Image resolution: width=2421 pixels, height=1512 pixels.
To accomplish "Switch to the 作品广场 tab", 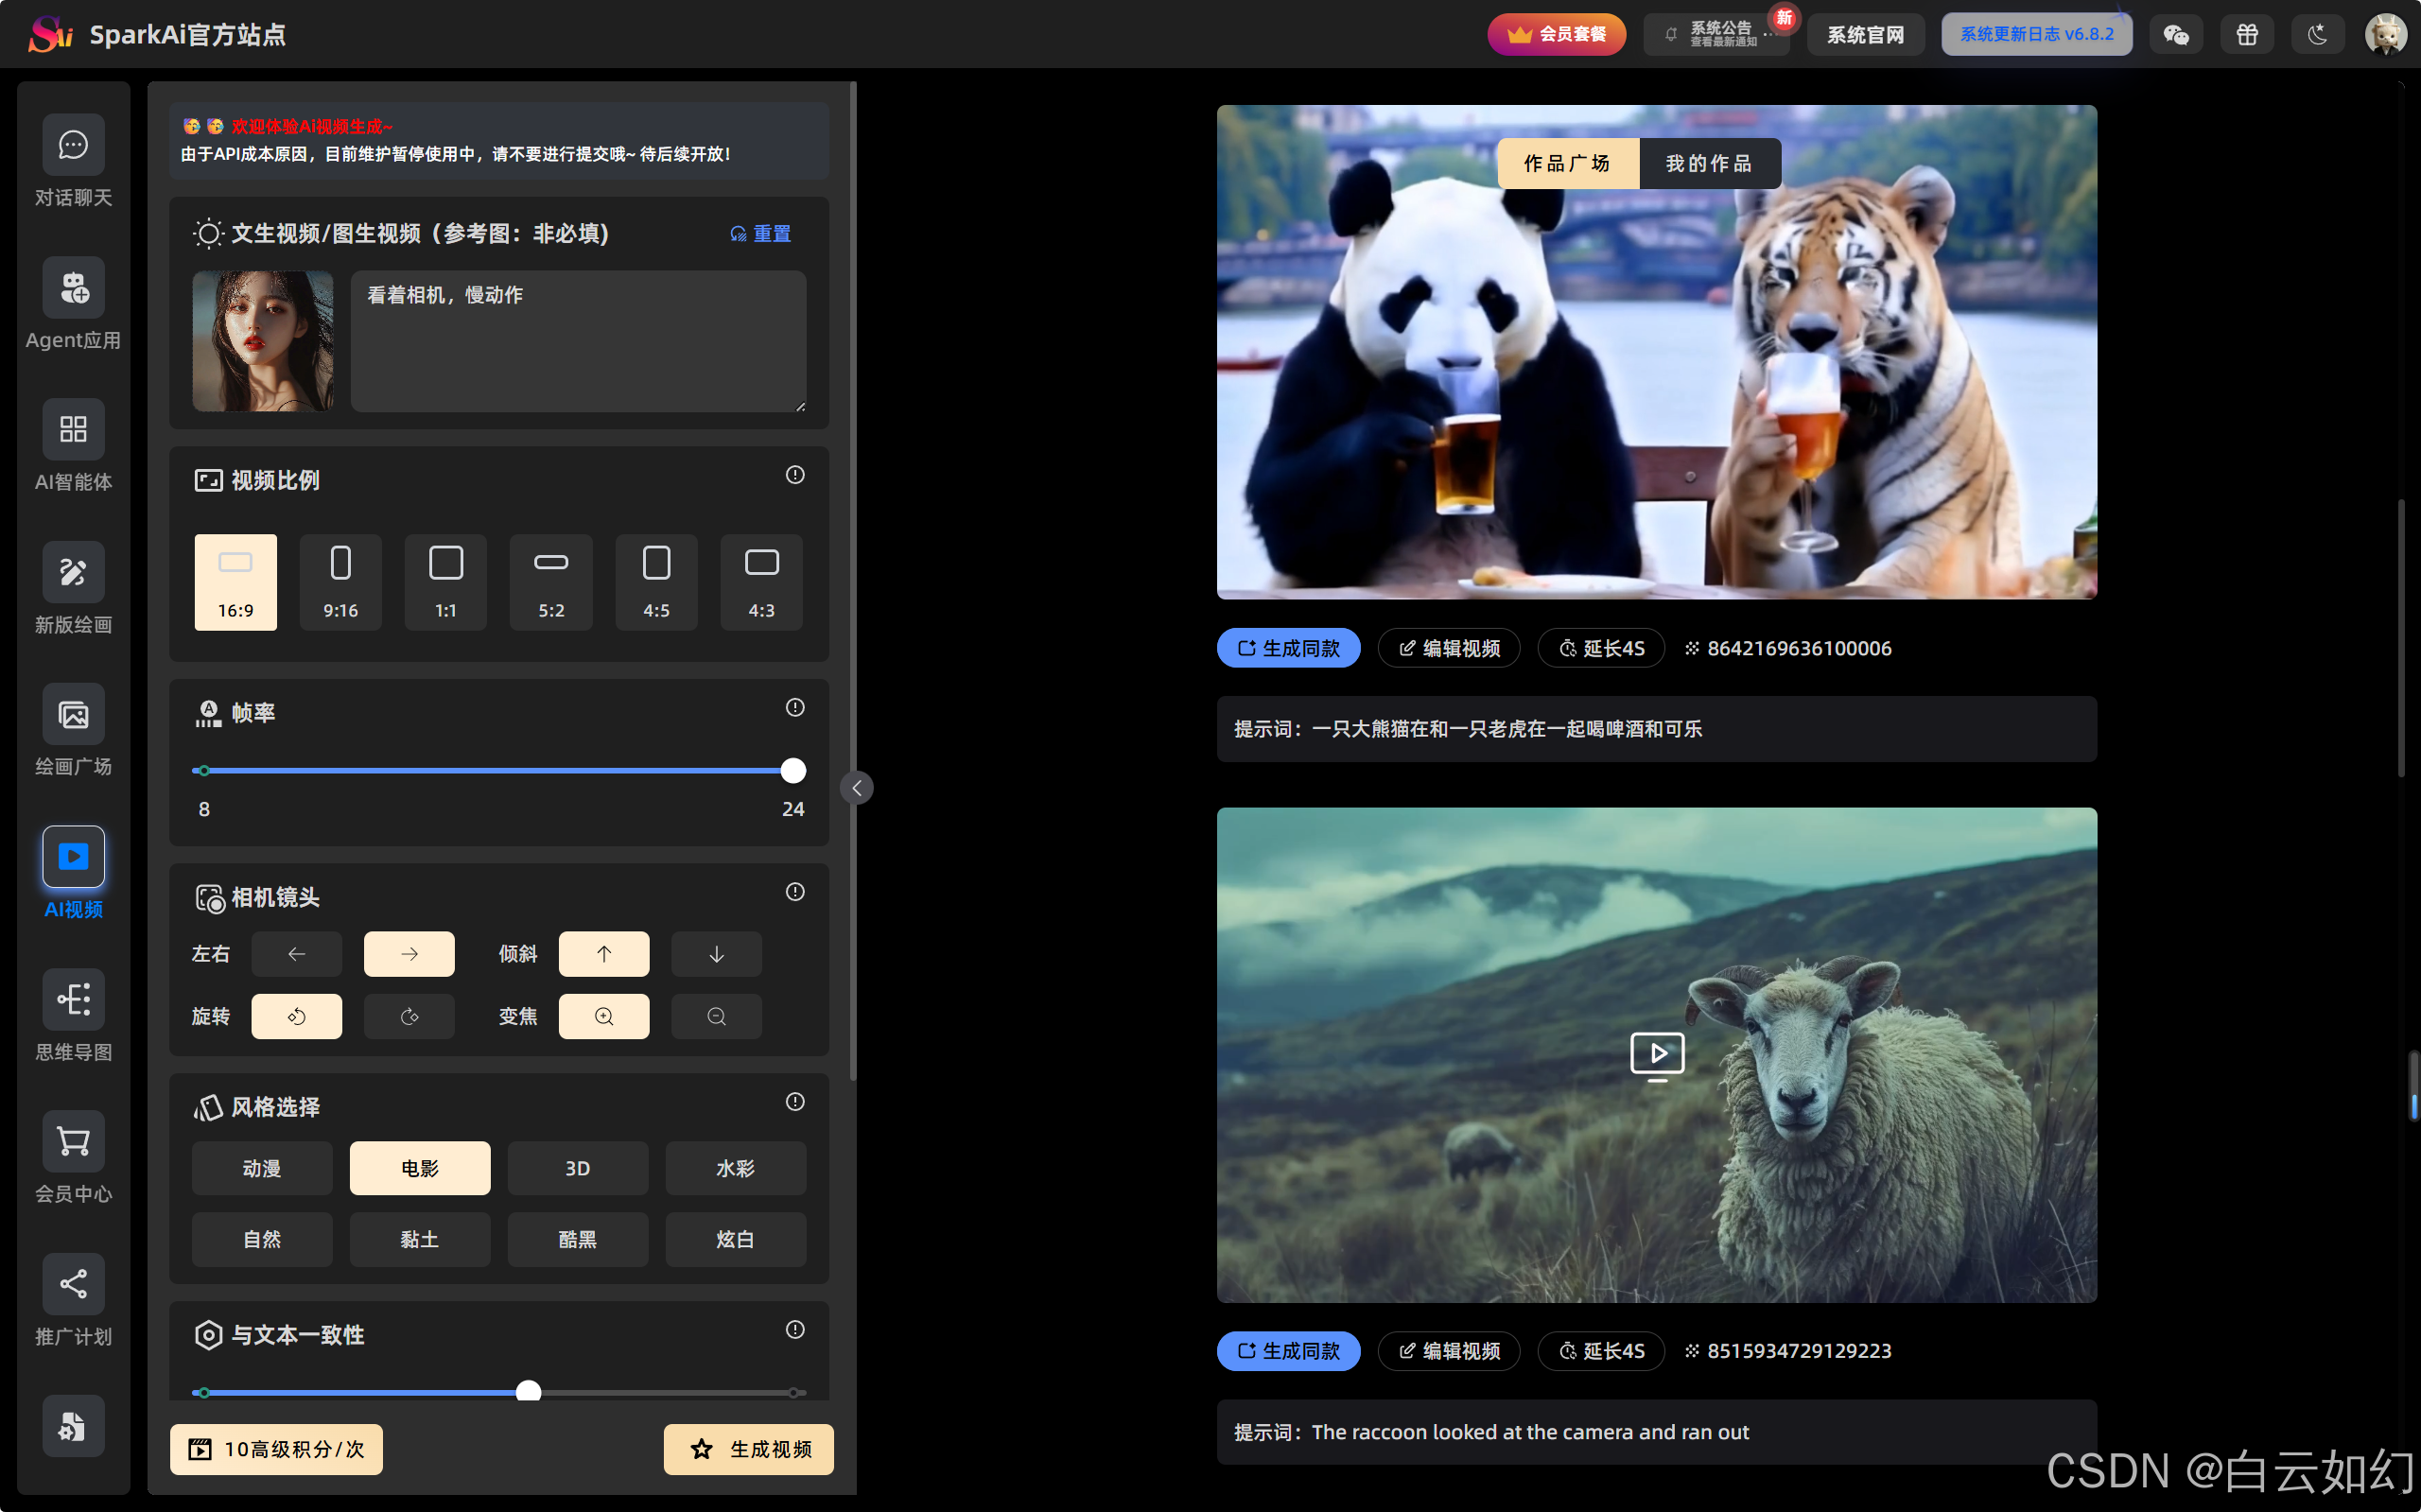I will pos(1567,163).
